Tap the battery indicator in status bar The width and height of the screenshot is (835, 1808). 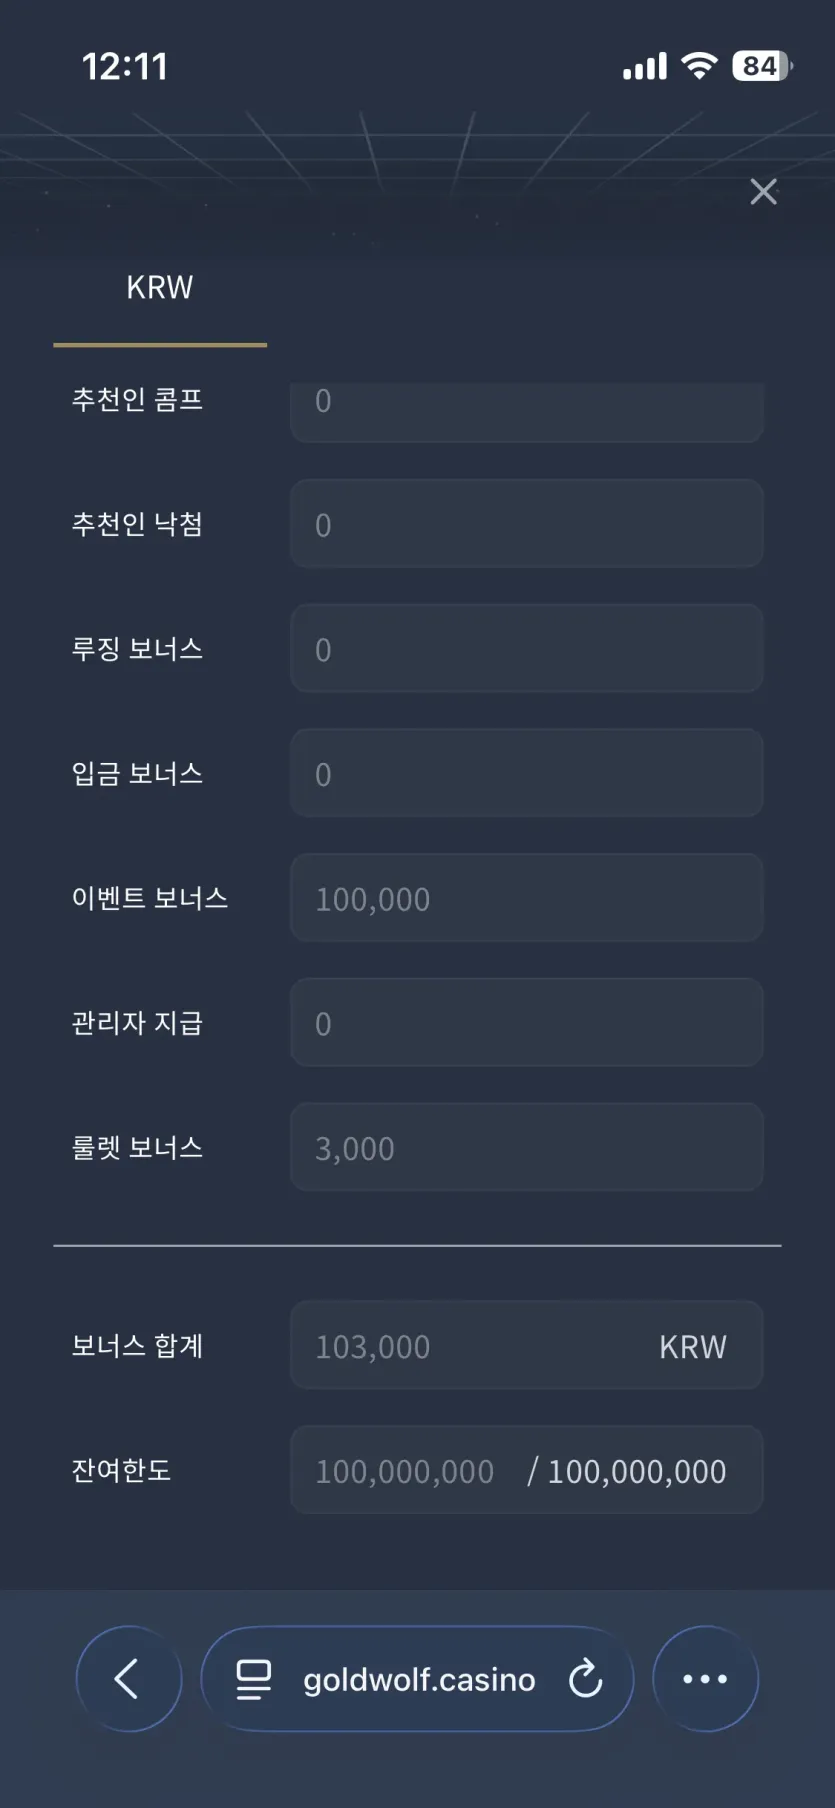click(762, 66)
